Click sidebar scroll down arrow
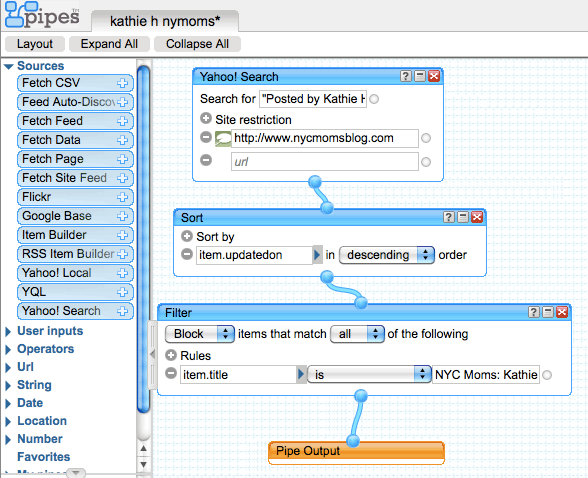Image resolution: width=588 pixels, height=478 pixels. pos(143,465)
